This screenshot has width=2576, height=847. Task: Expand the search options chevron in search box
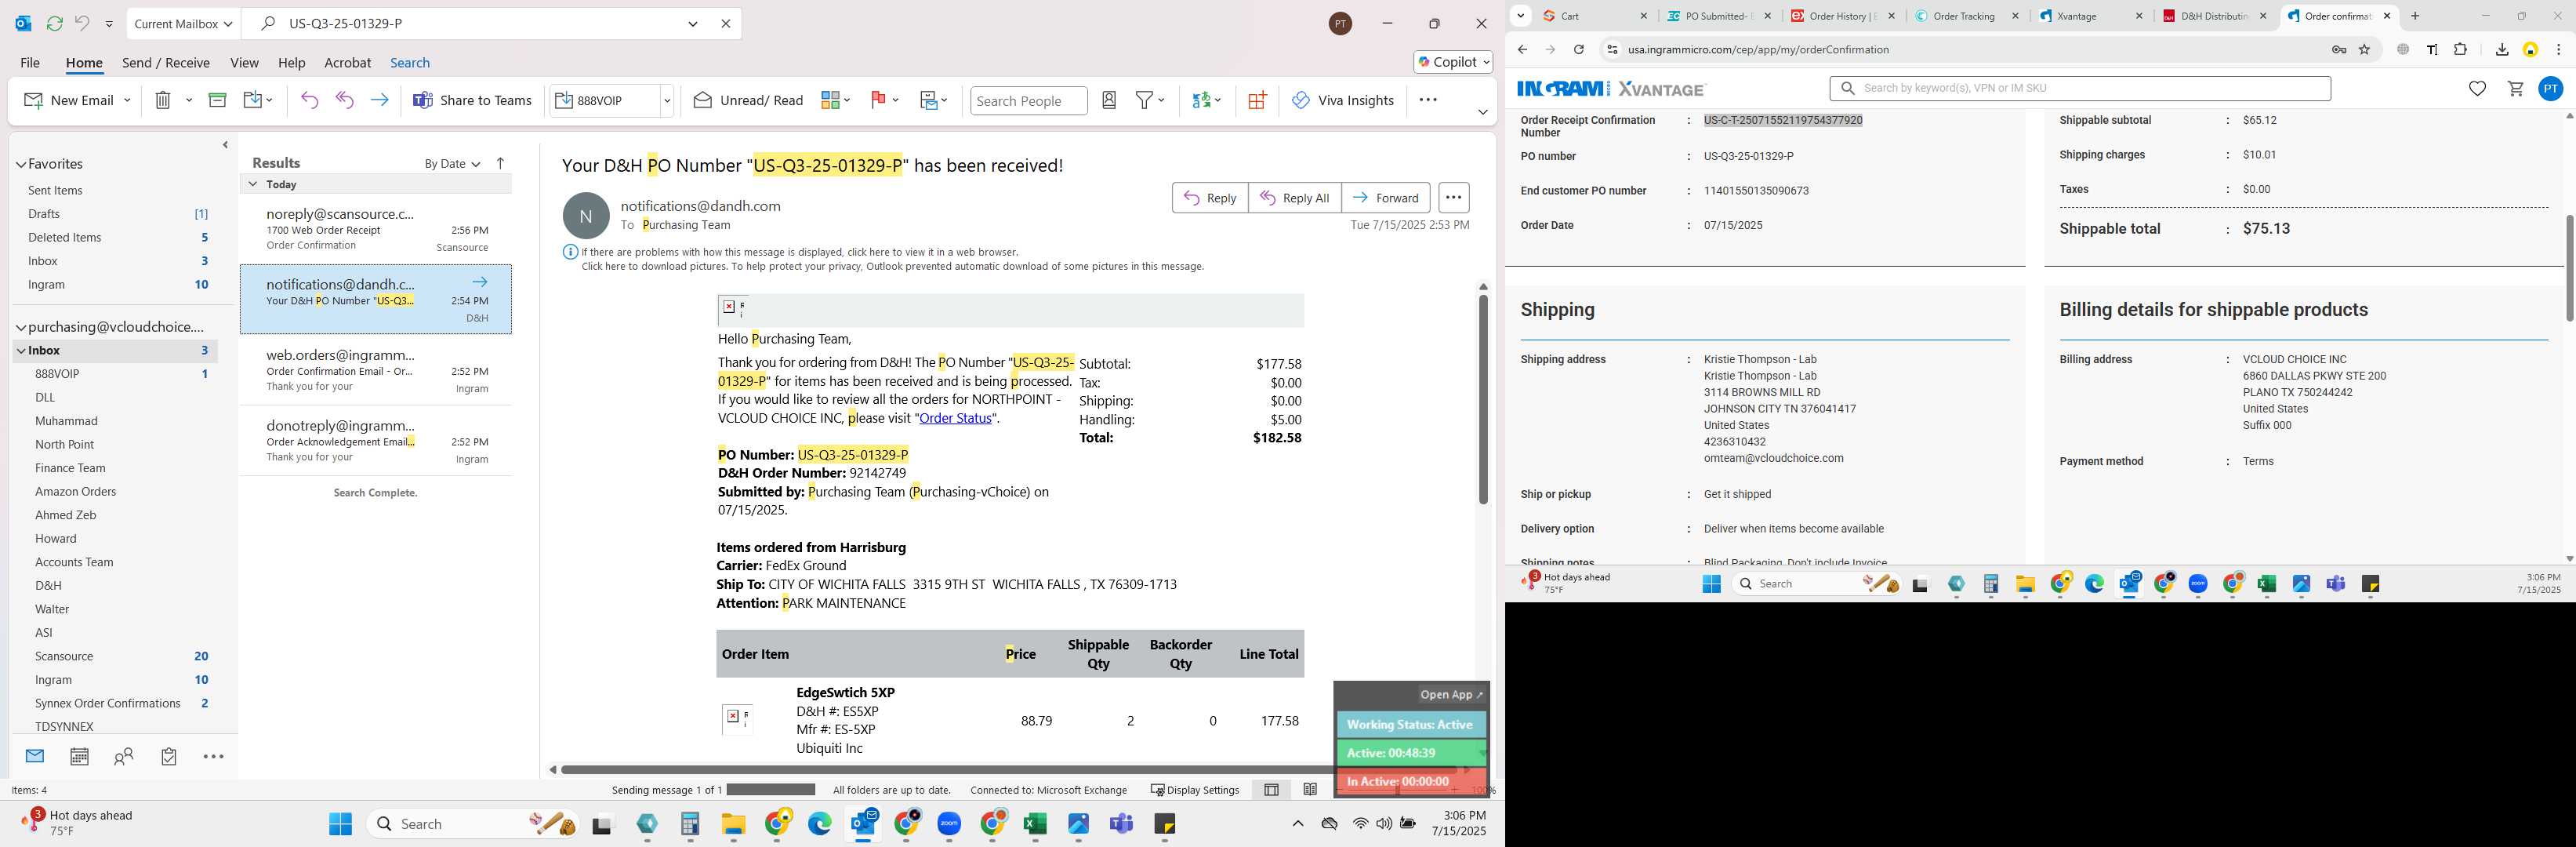(692, 23)
